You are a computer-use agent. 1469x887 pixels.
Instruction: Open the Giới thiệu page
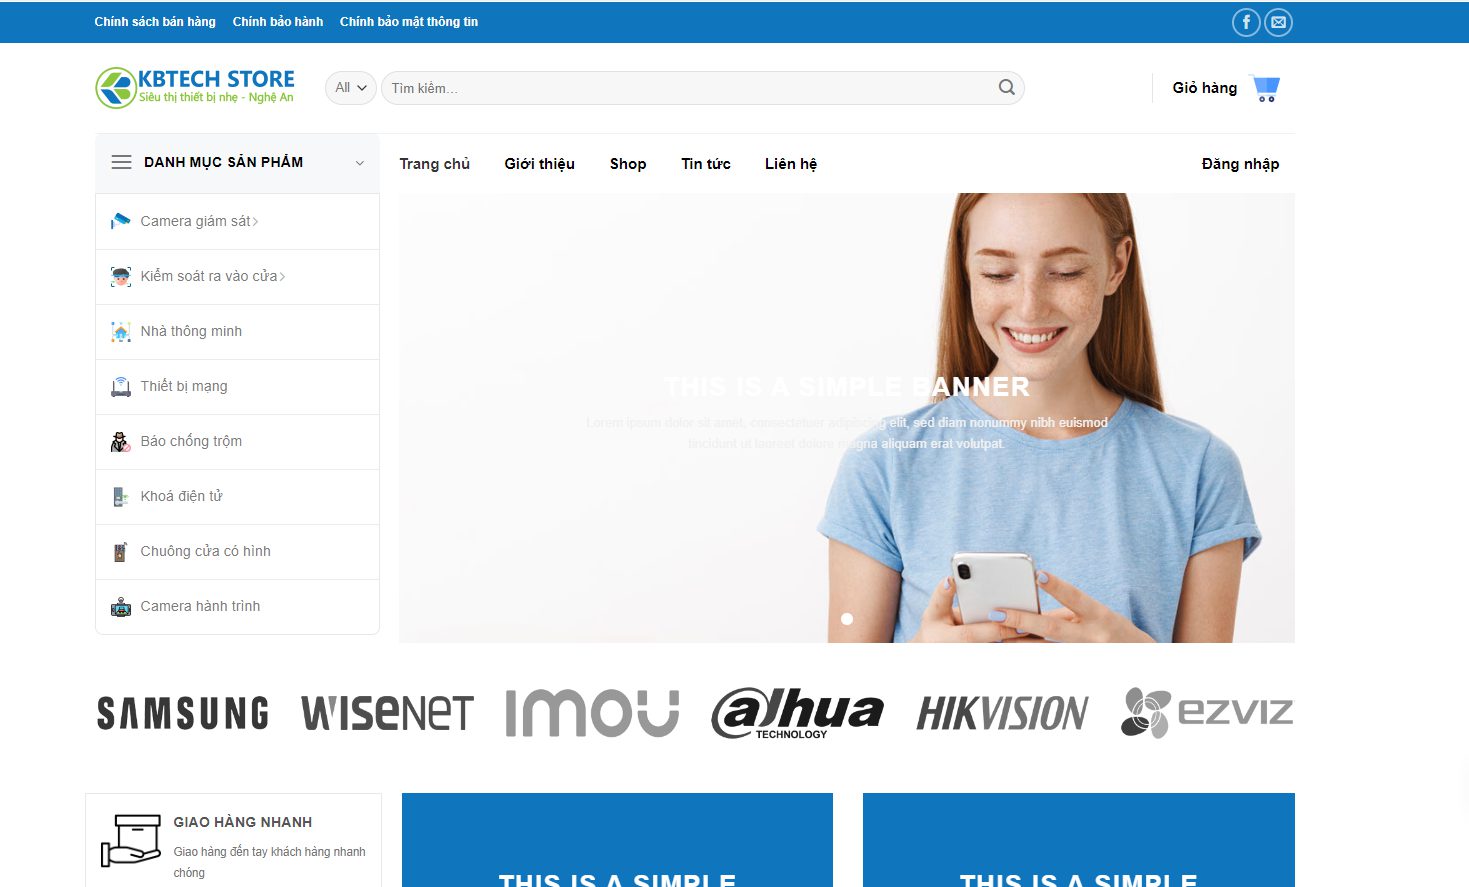pyautogui.click(x=539, y=164)
